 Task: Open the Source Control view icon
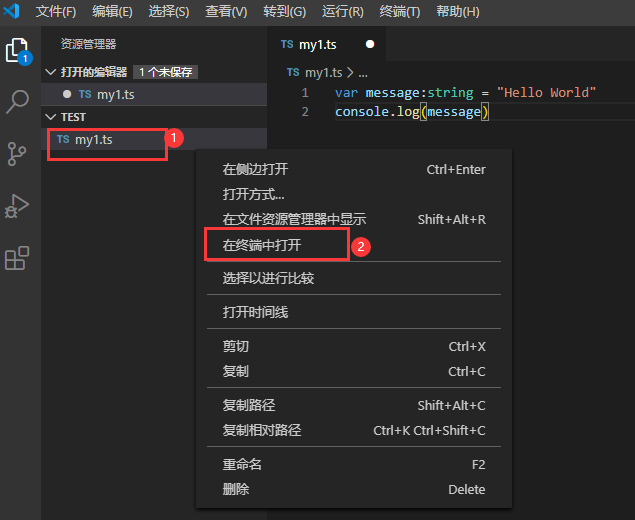click(17, 153)
